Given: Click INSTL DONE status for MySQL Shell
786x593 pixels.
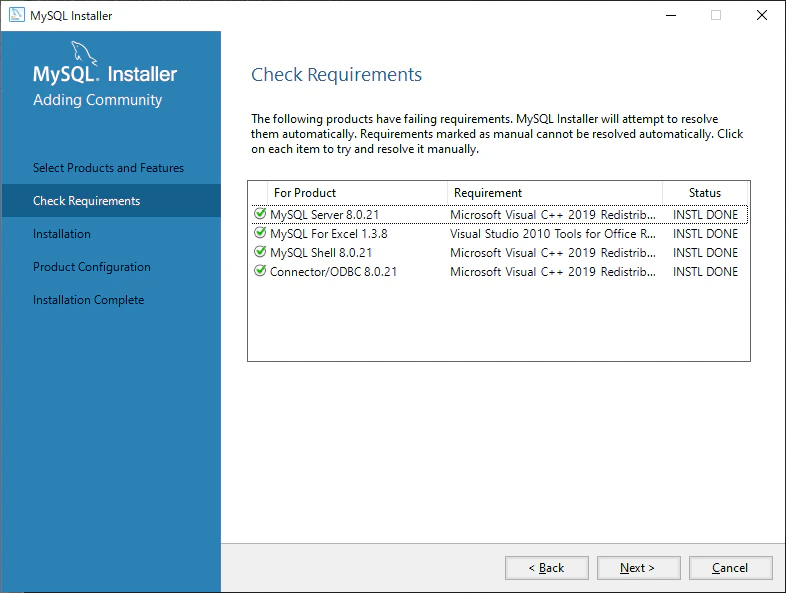Looking at the screenshot, I should (x=705, y=253).
